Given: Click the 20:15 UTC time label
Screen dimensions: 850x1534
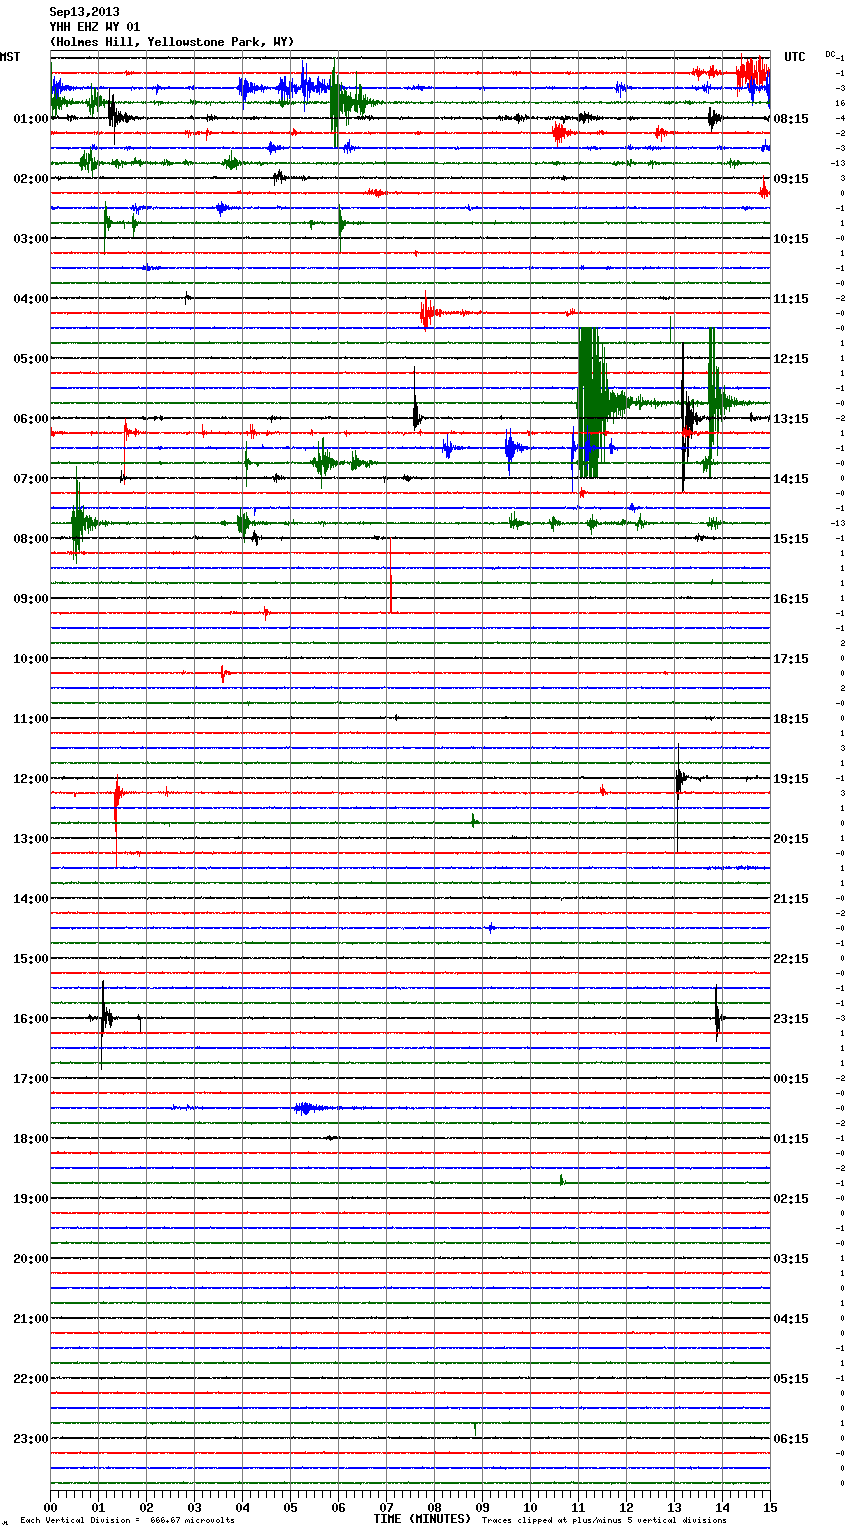Looking at the screenshot, I should (791, 839).
